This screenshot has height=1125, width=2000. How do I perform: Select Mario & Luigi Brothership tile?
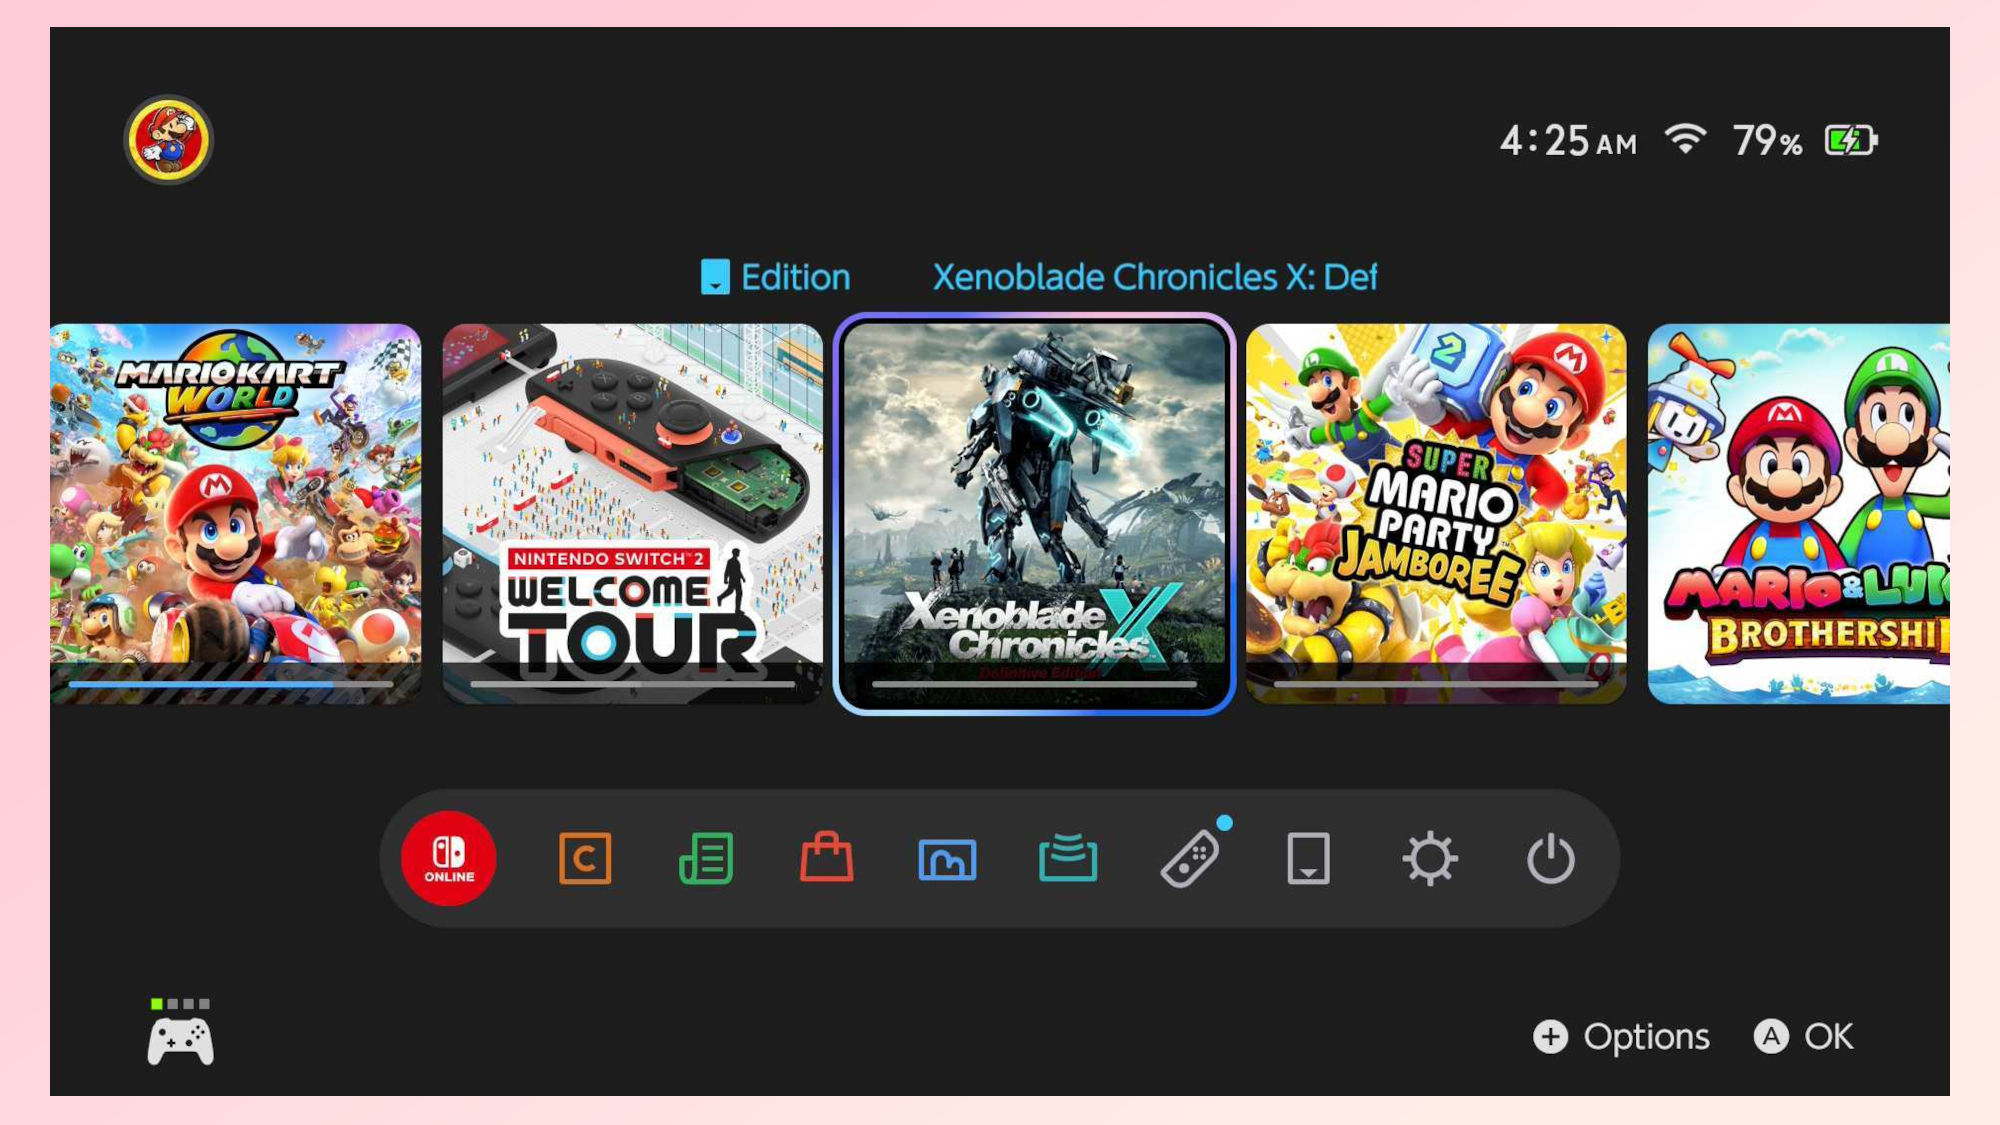click(x=1798, y=513)
